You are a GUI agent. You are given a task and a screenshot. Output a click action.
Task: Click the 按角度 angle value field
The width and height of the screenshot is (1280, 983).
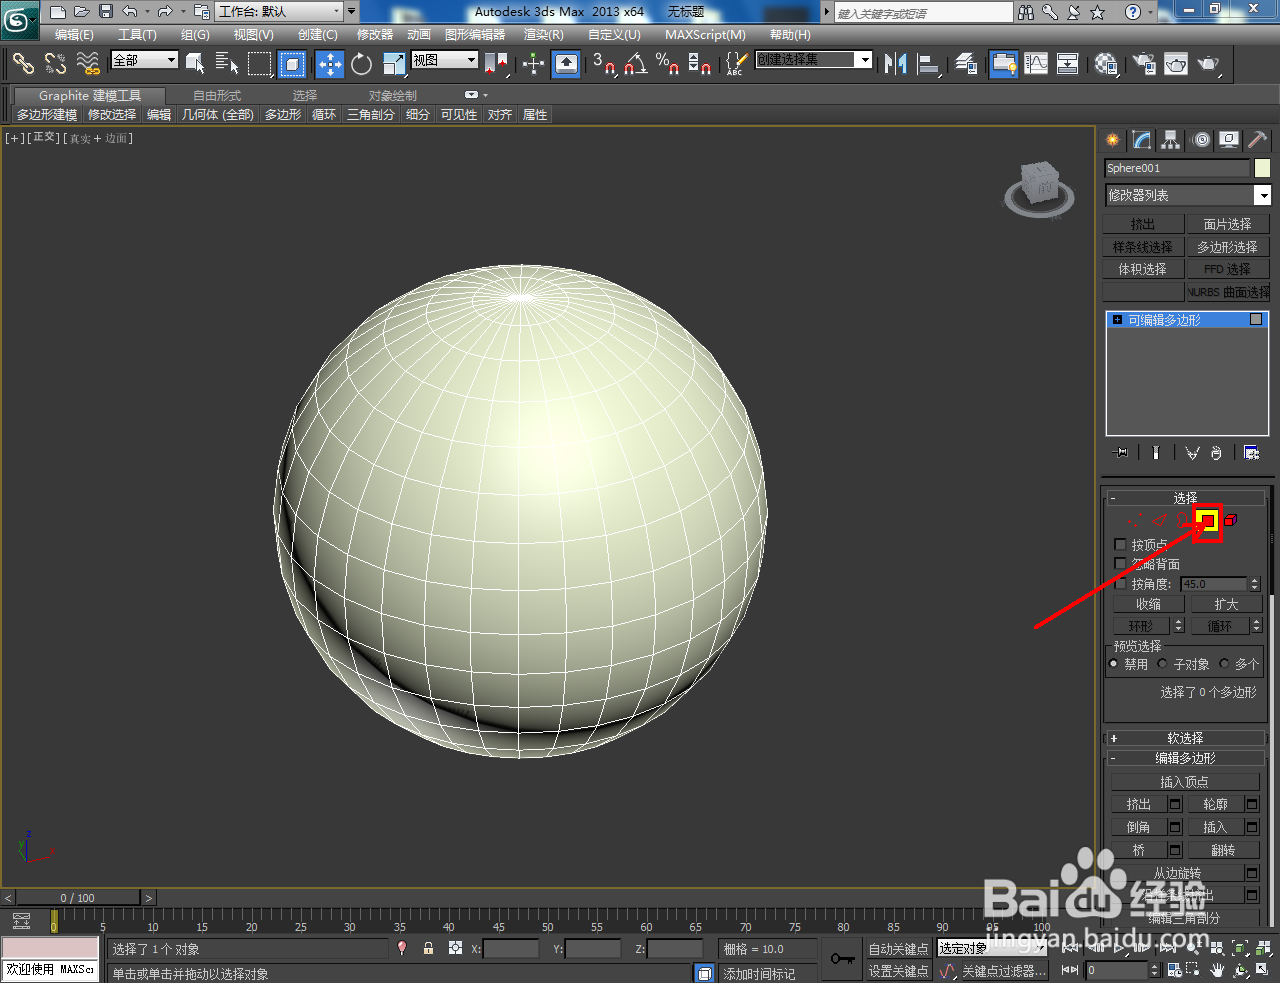(x=1215, y=583)
